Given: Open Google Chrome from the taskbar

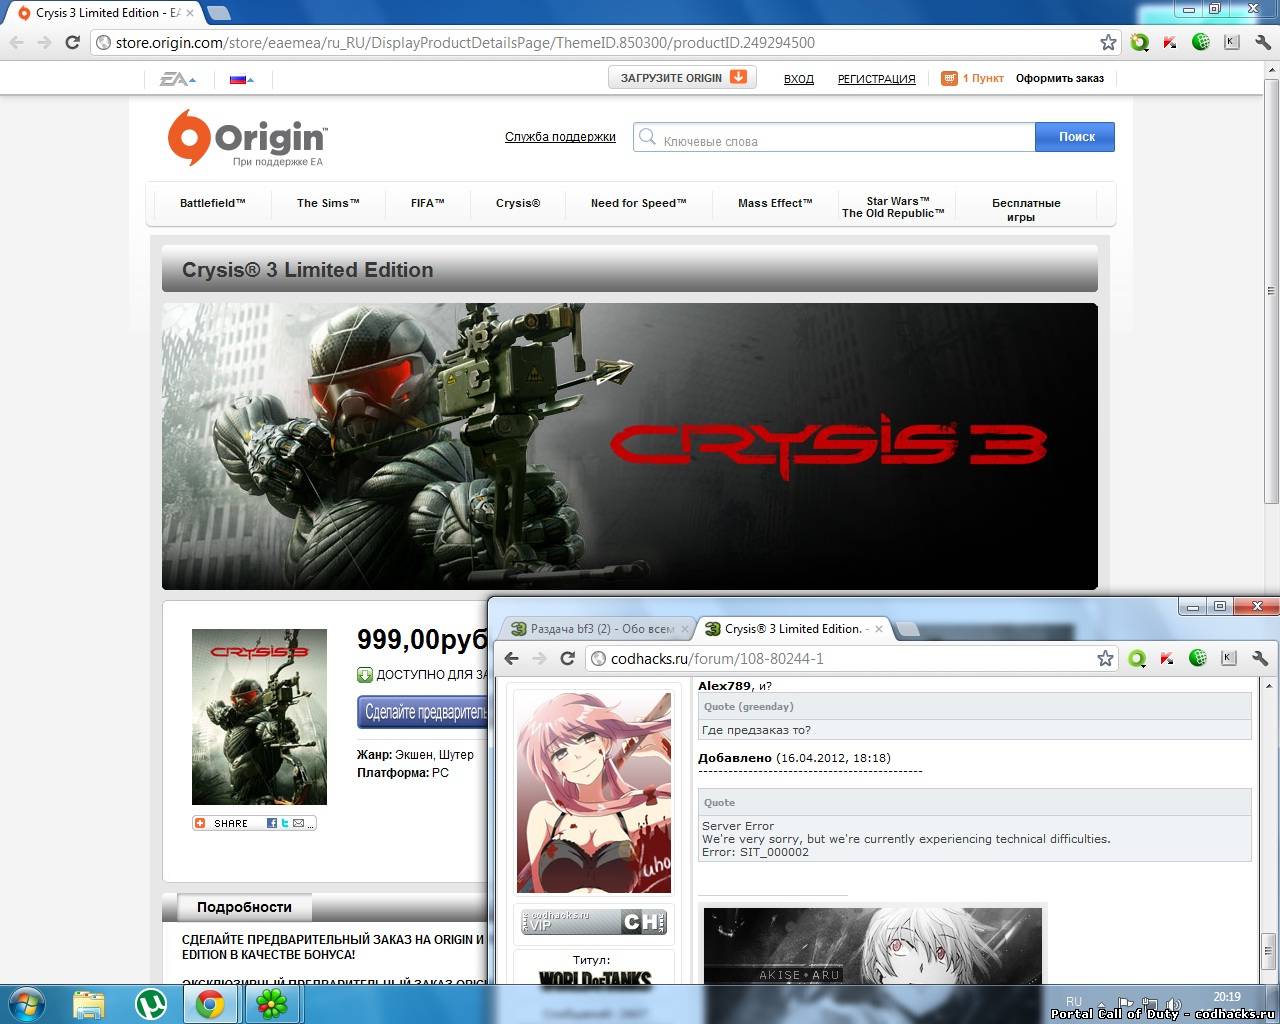Looking at the screenshot, I should coord(210,1004).
